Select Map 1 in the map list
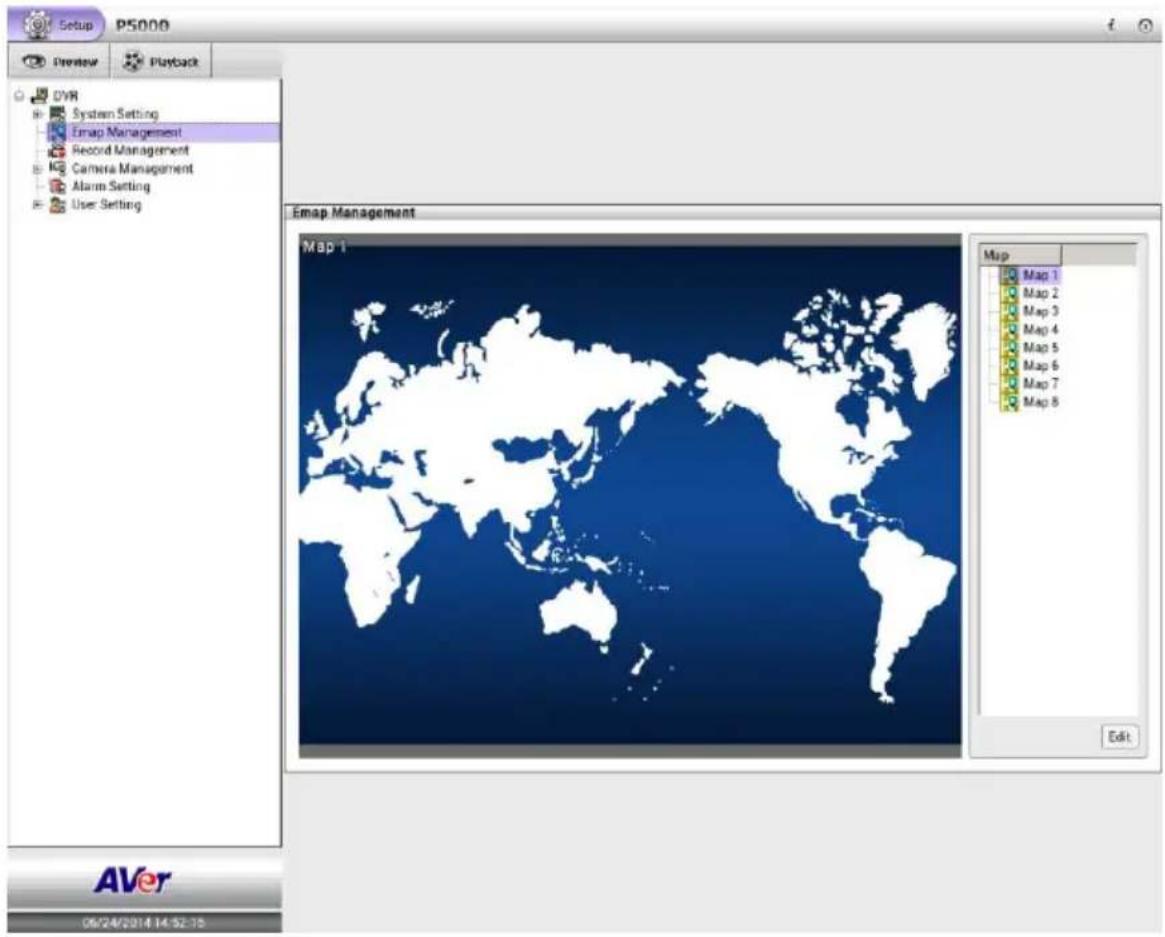Viewport: 1165px width, 937px height. (1040, 275)
